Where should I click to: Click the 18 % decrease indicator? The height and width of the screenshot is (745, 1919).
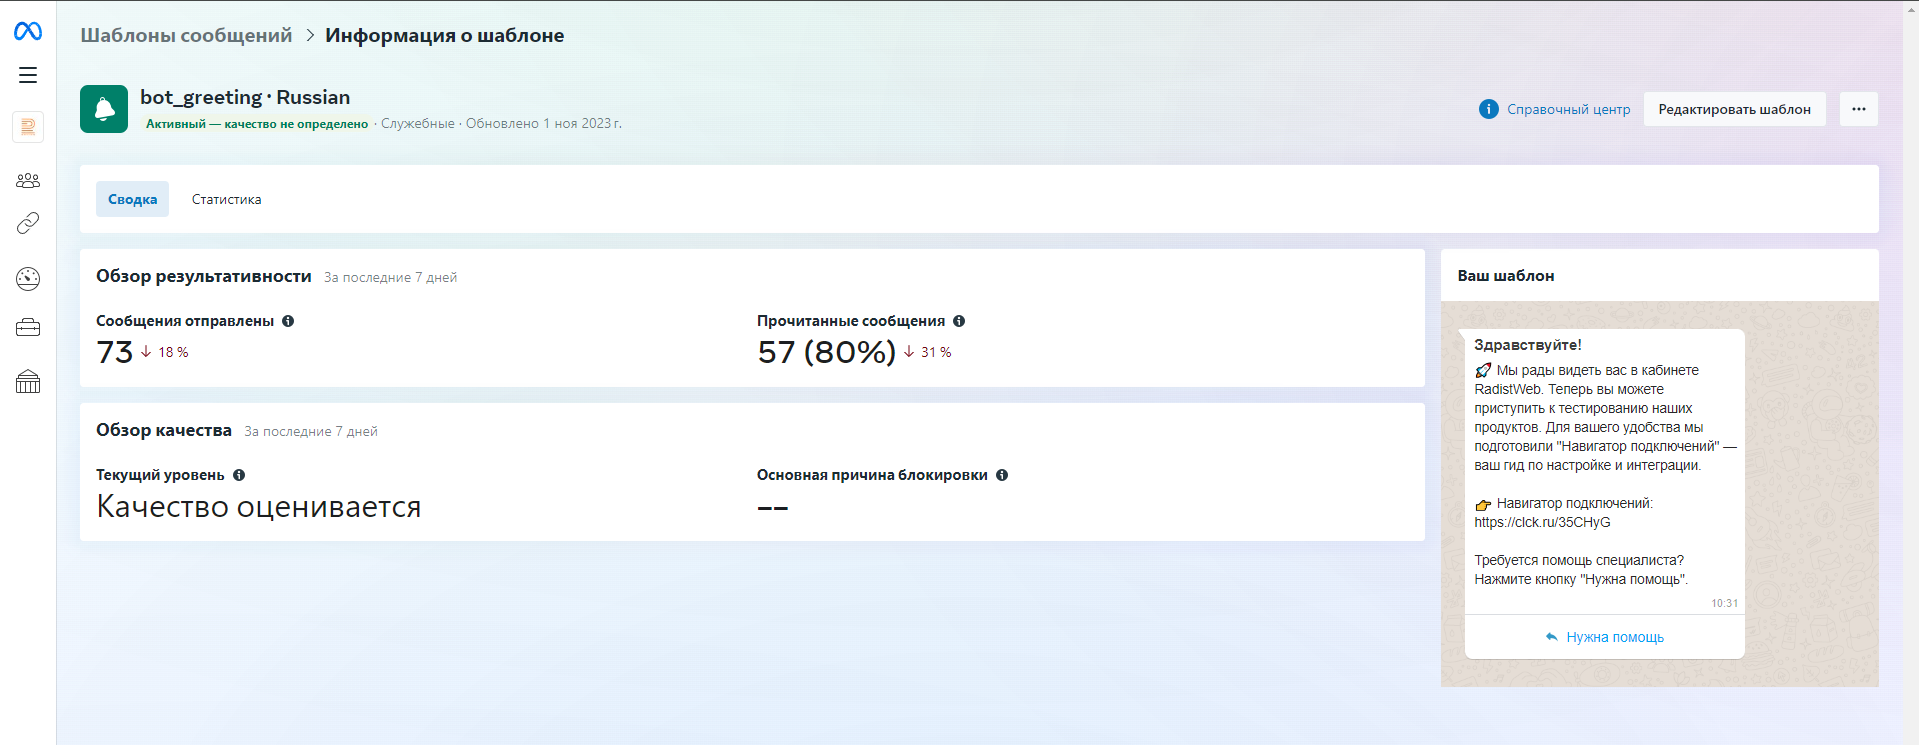click(165, 352)
